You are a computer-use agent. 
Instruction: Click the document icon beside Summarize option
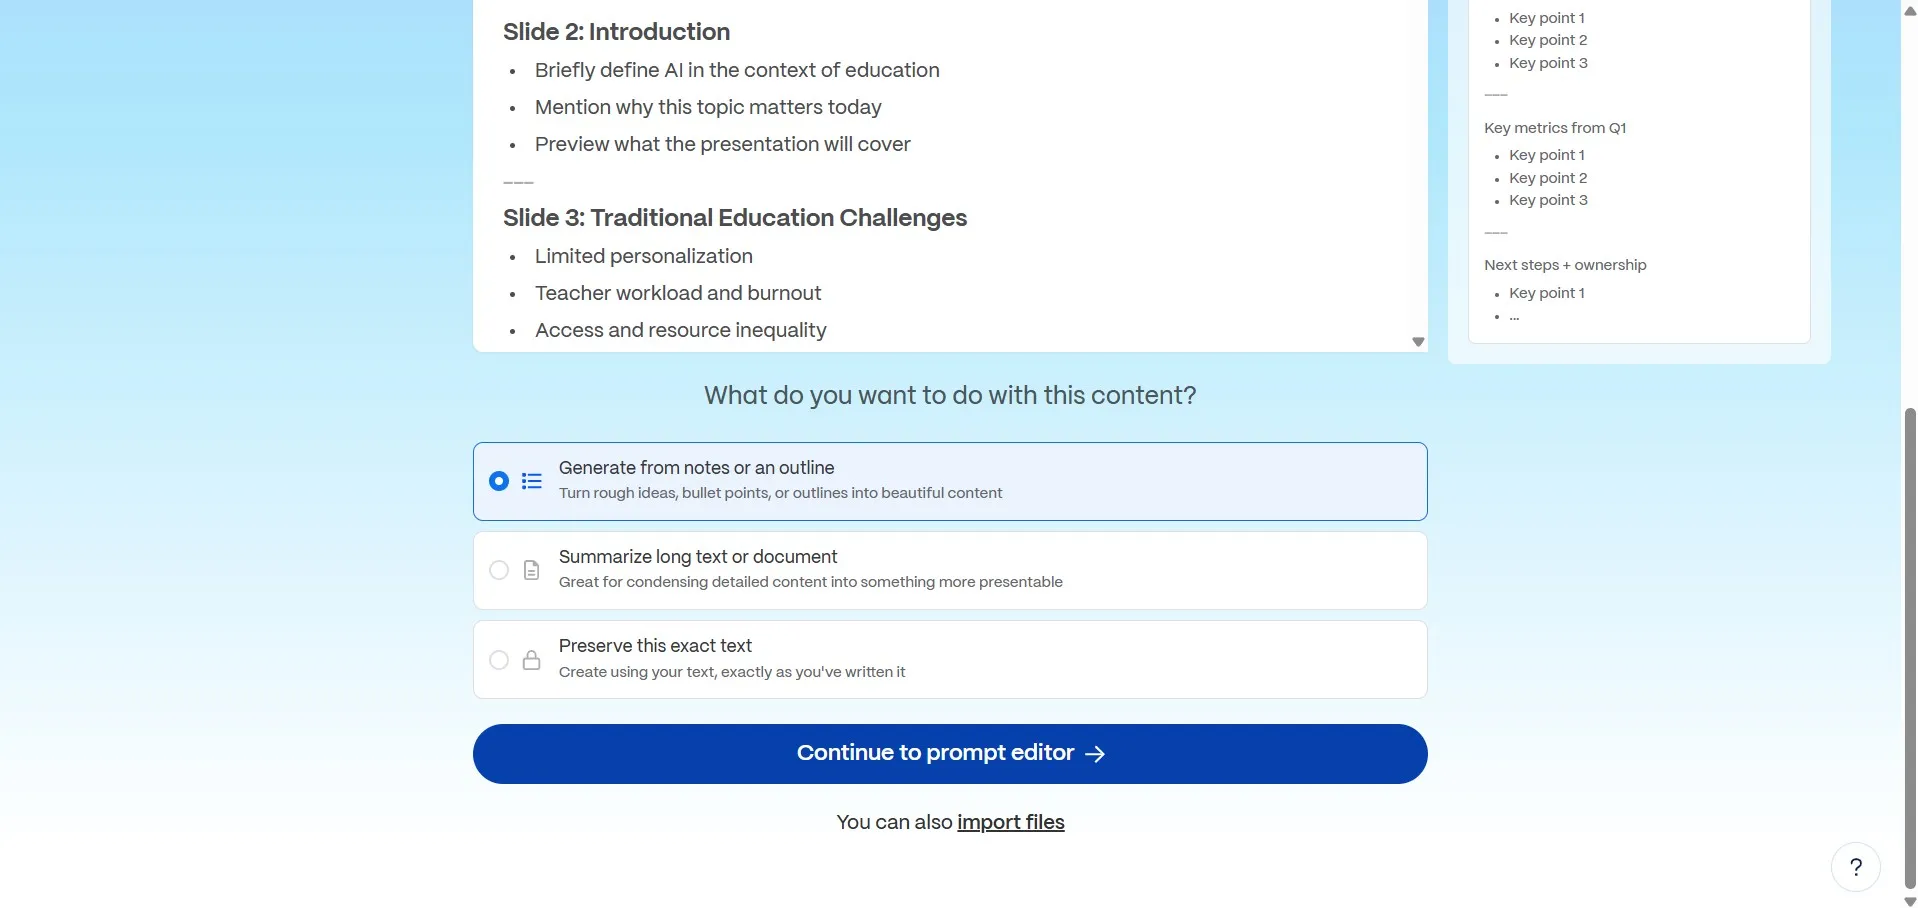532,570
